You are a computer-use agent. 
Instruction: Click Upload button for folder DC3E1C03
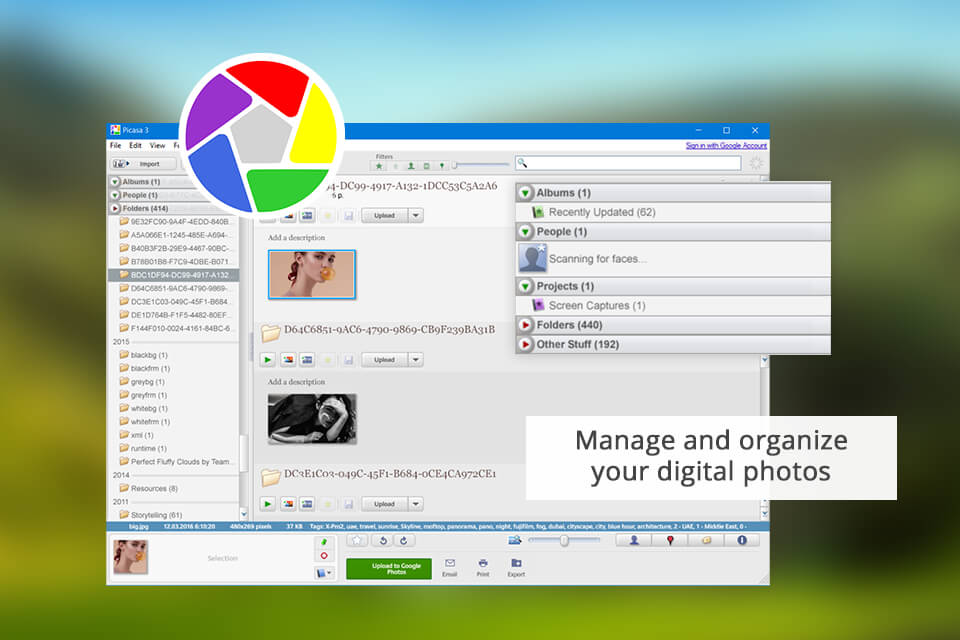[x=384, y=504]
